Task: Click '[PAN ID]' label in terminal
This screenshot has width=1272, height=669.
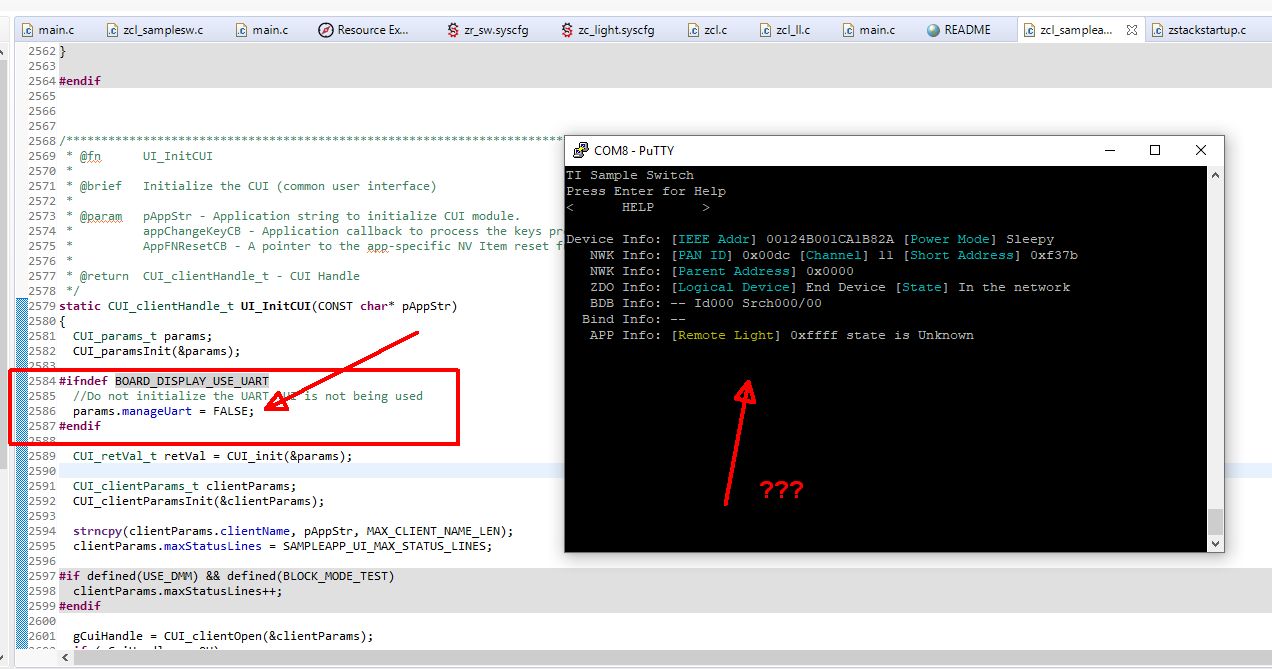Action: point(702,255)
